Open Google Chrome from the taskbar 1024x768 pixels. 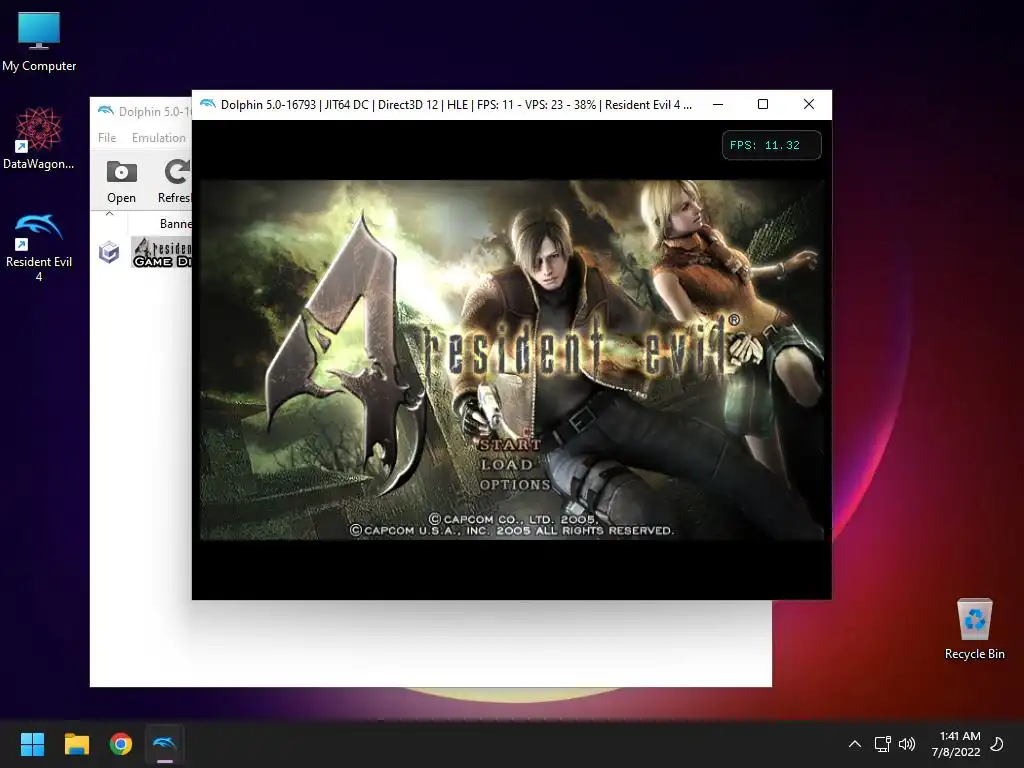[121, 744]
